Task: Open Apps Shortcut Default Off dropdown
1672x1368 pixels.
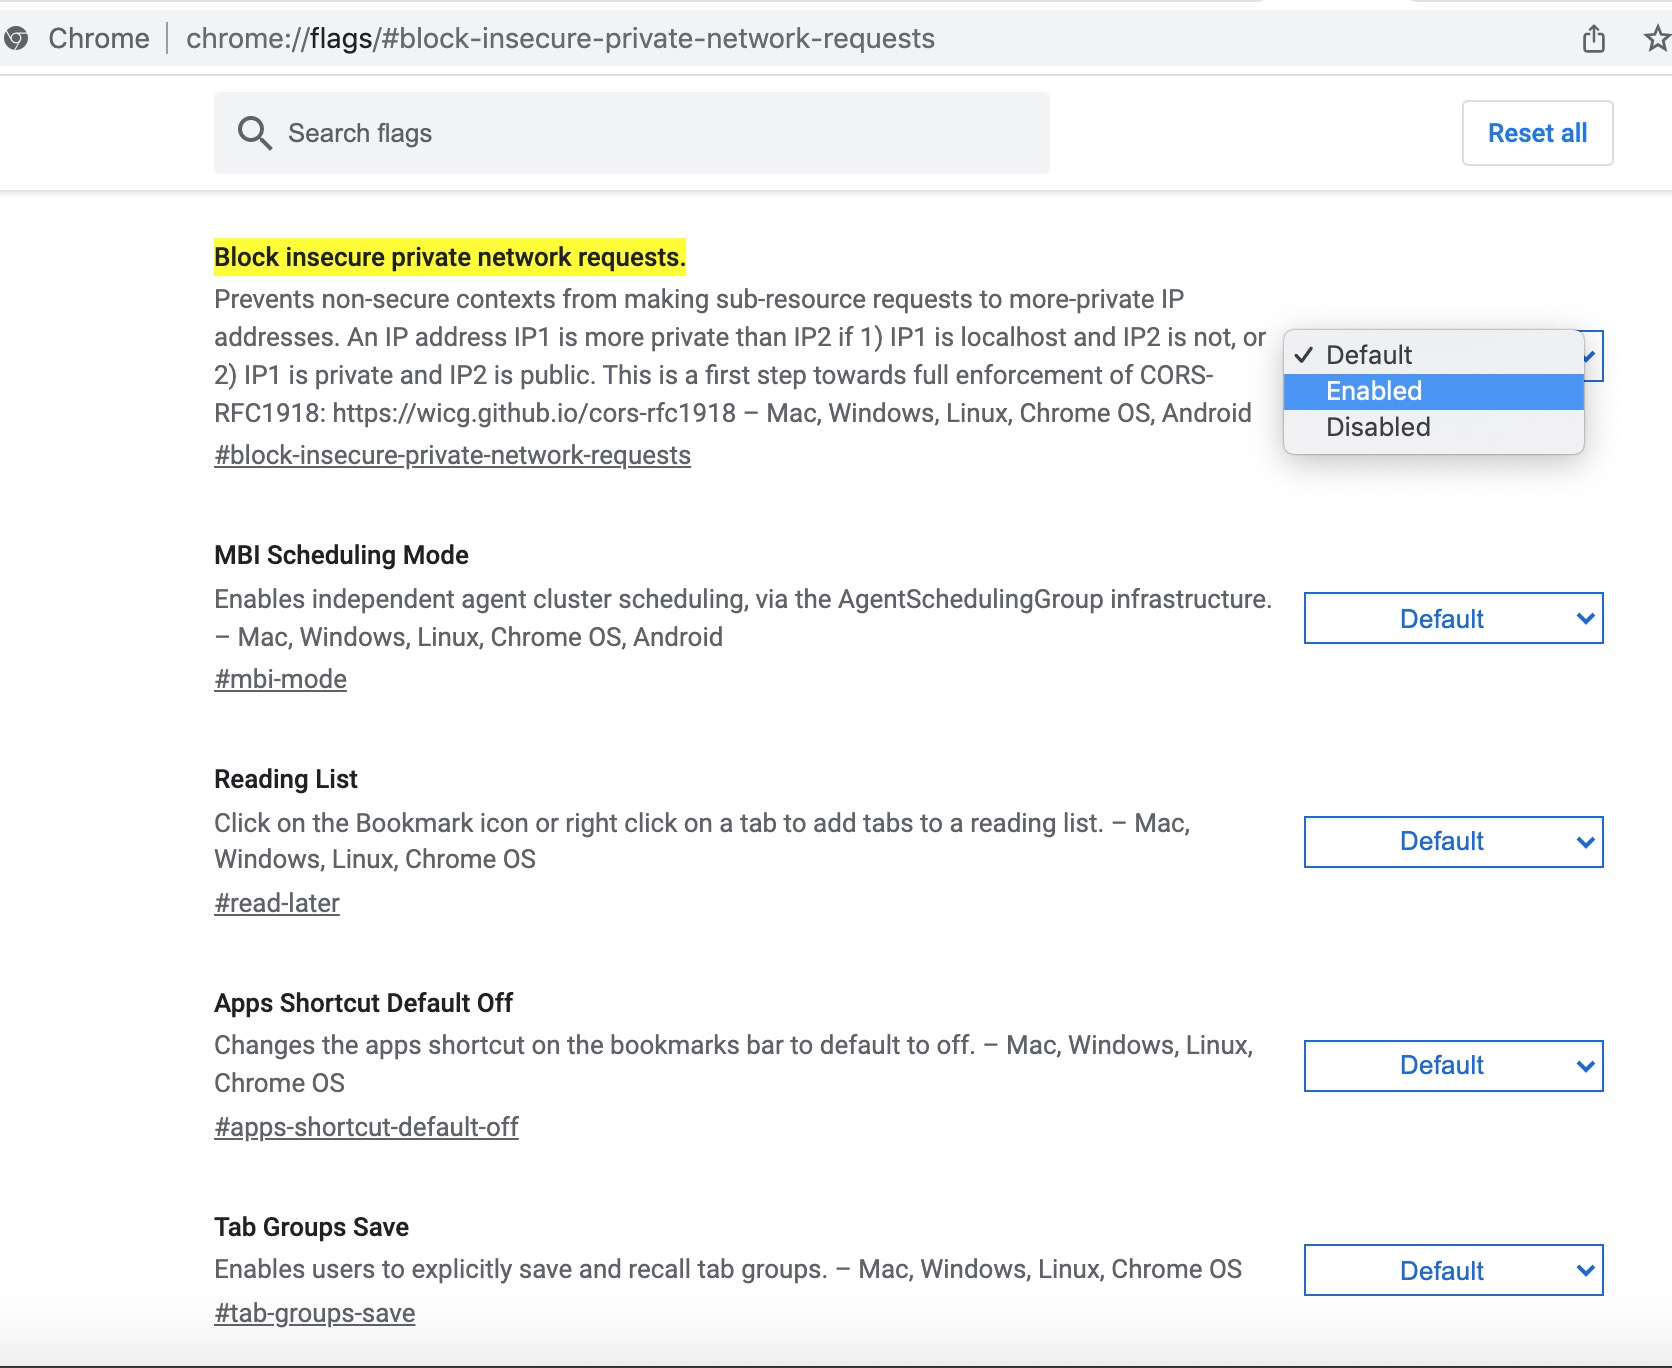Action: click(1453, 1066)
